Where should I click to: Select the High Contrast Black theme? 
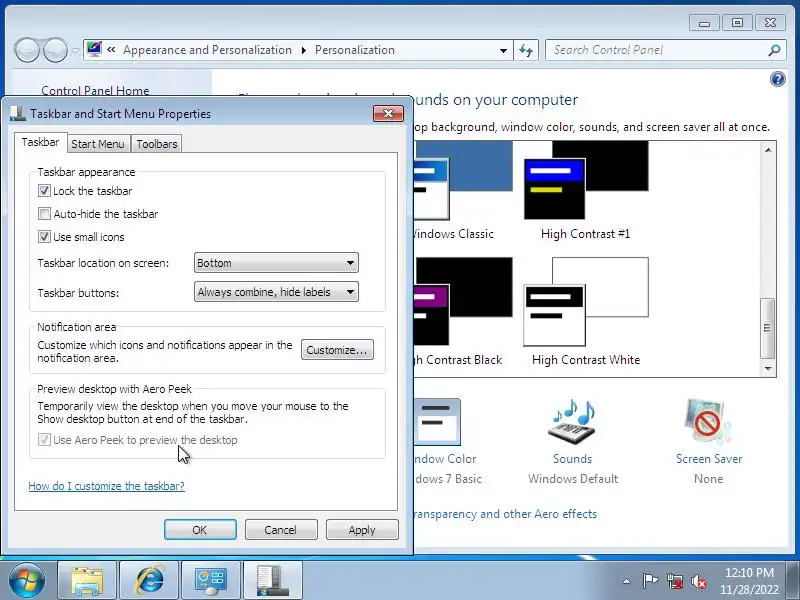click(x=463, y=311)
